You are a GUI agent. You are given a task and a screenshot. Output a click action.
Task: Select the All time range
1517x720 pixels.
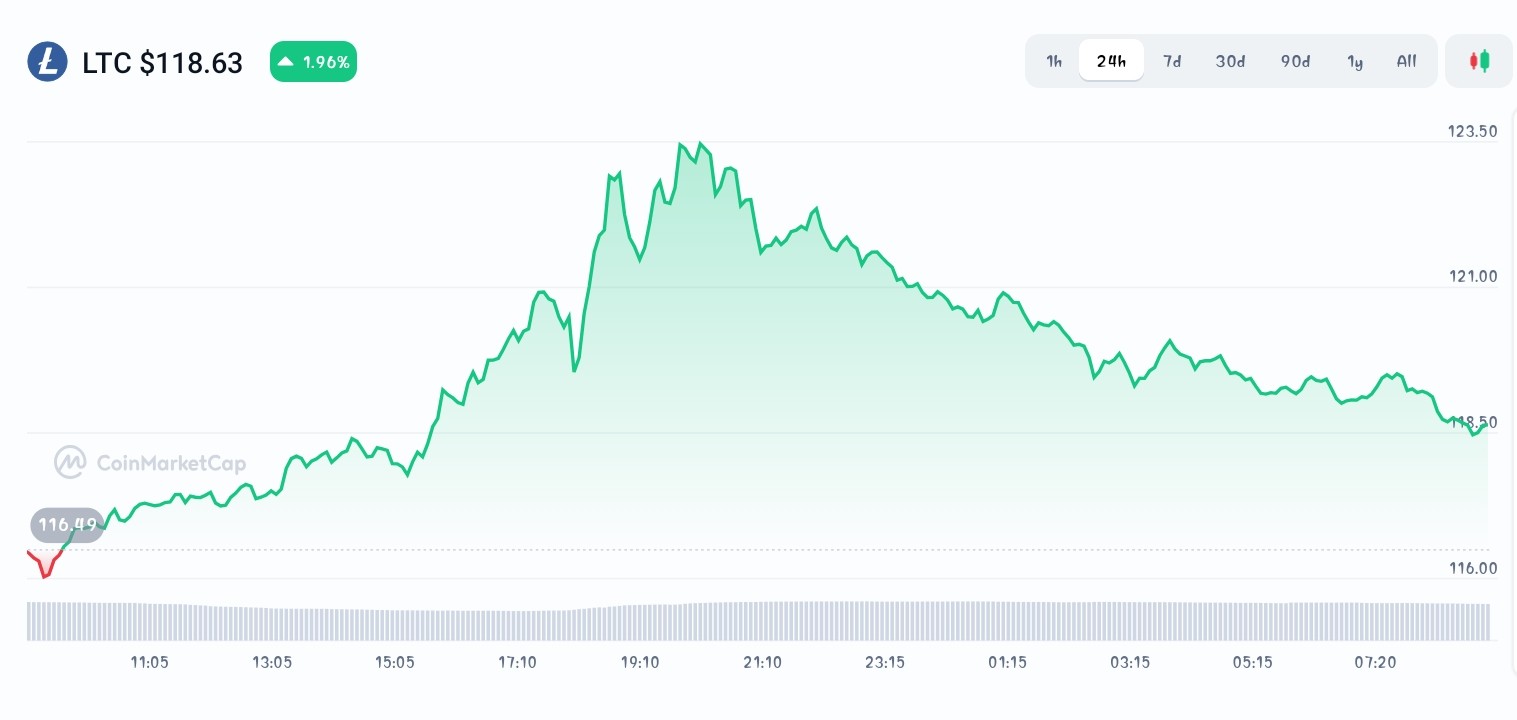(x=1406, y=61)
